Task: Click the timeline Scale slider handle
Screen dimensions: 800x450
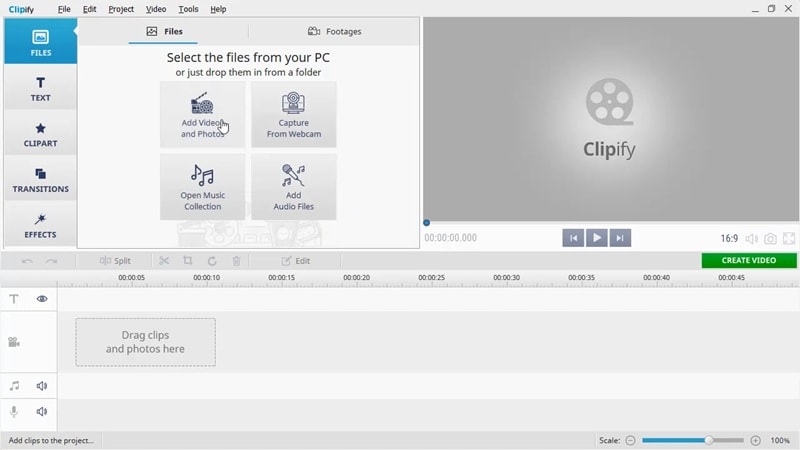Action: click(708, 440)
